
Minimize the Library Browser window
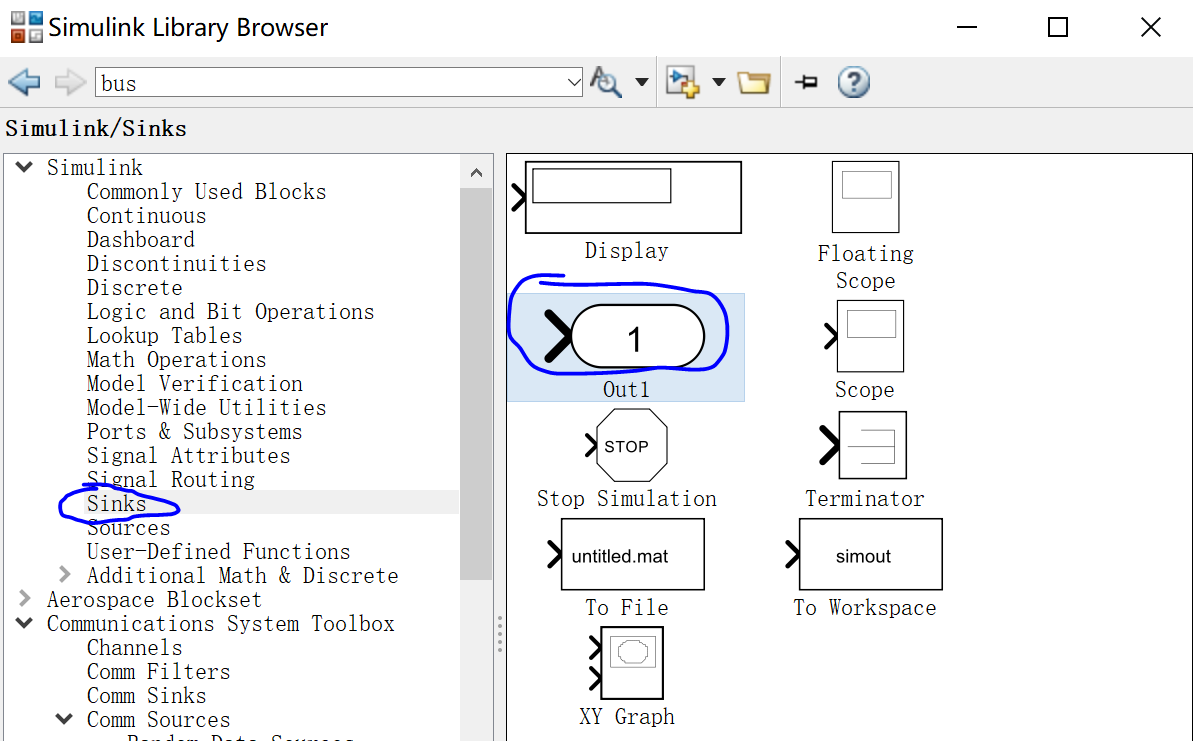(967, 27)
